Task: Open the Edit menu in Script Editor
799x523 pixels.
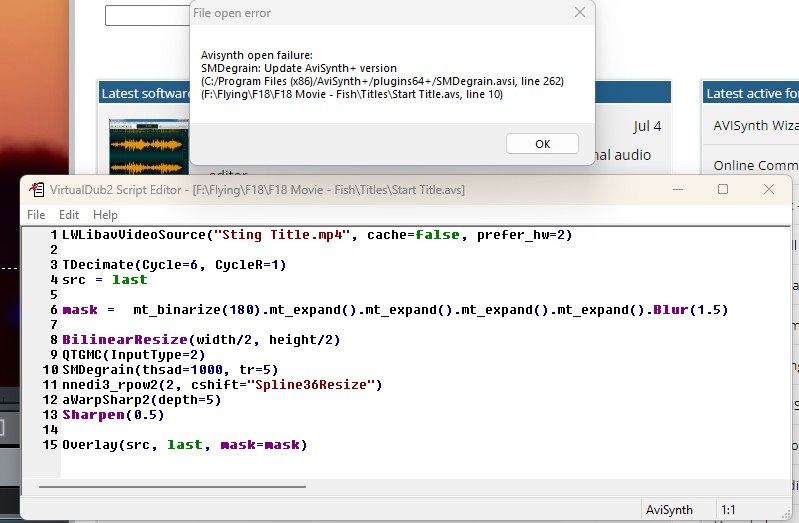Action: pyautogui.click(x=69, y=215)
